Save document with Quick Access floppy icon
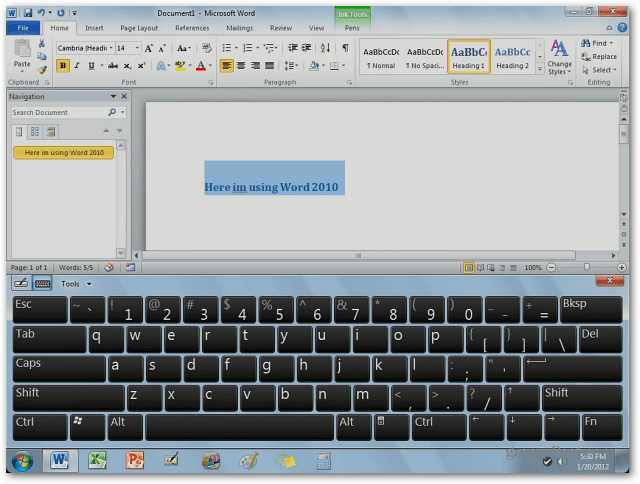The image size is (640, 484). [28, 13]
